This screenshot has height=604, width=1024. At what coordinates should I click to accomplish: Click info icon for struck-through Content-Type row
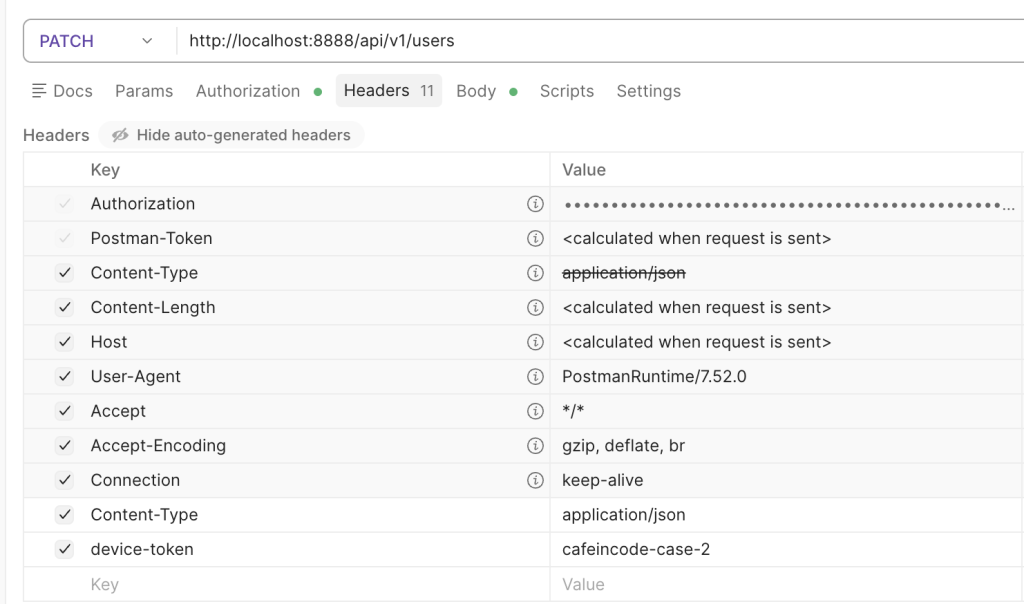click(x=535, y=273)
